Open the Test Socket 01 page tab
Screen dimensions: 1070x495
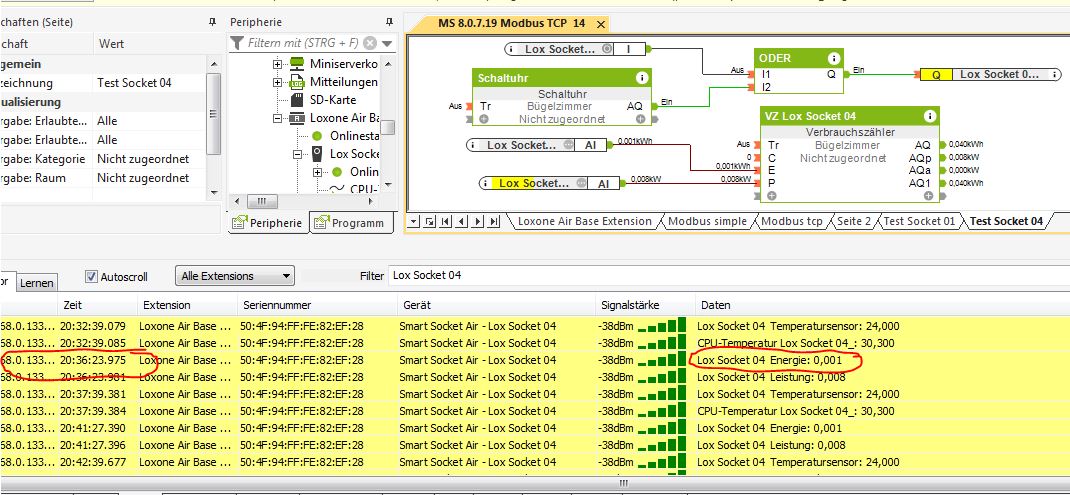pos(918,221)
